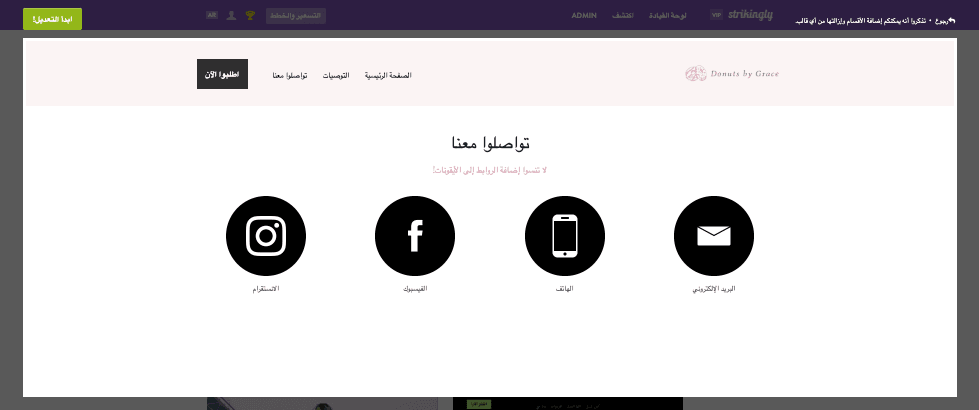
Task: Click the تواصلوا معنا section heading
Action: (490, 143)
